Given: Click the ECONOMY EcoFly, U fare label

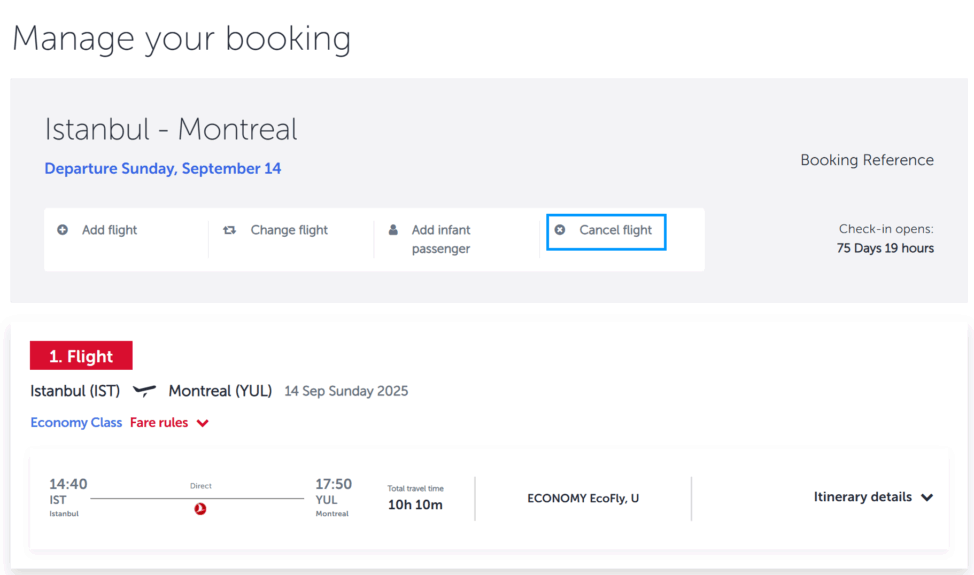Looking at the screenshot, I should tap(583, 498).
